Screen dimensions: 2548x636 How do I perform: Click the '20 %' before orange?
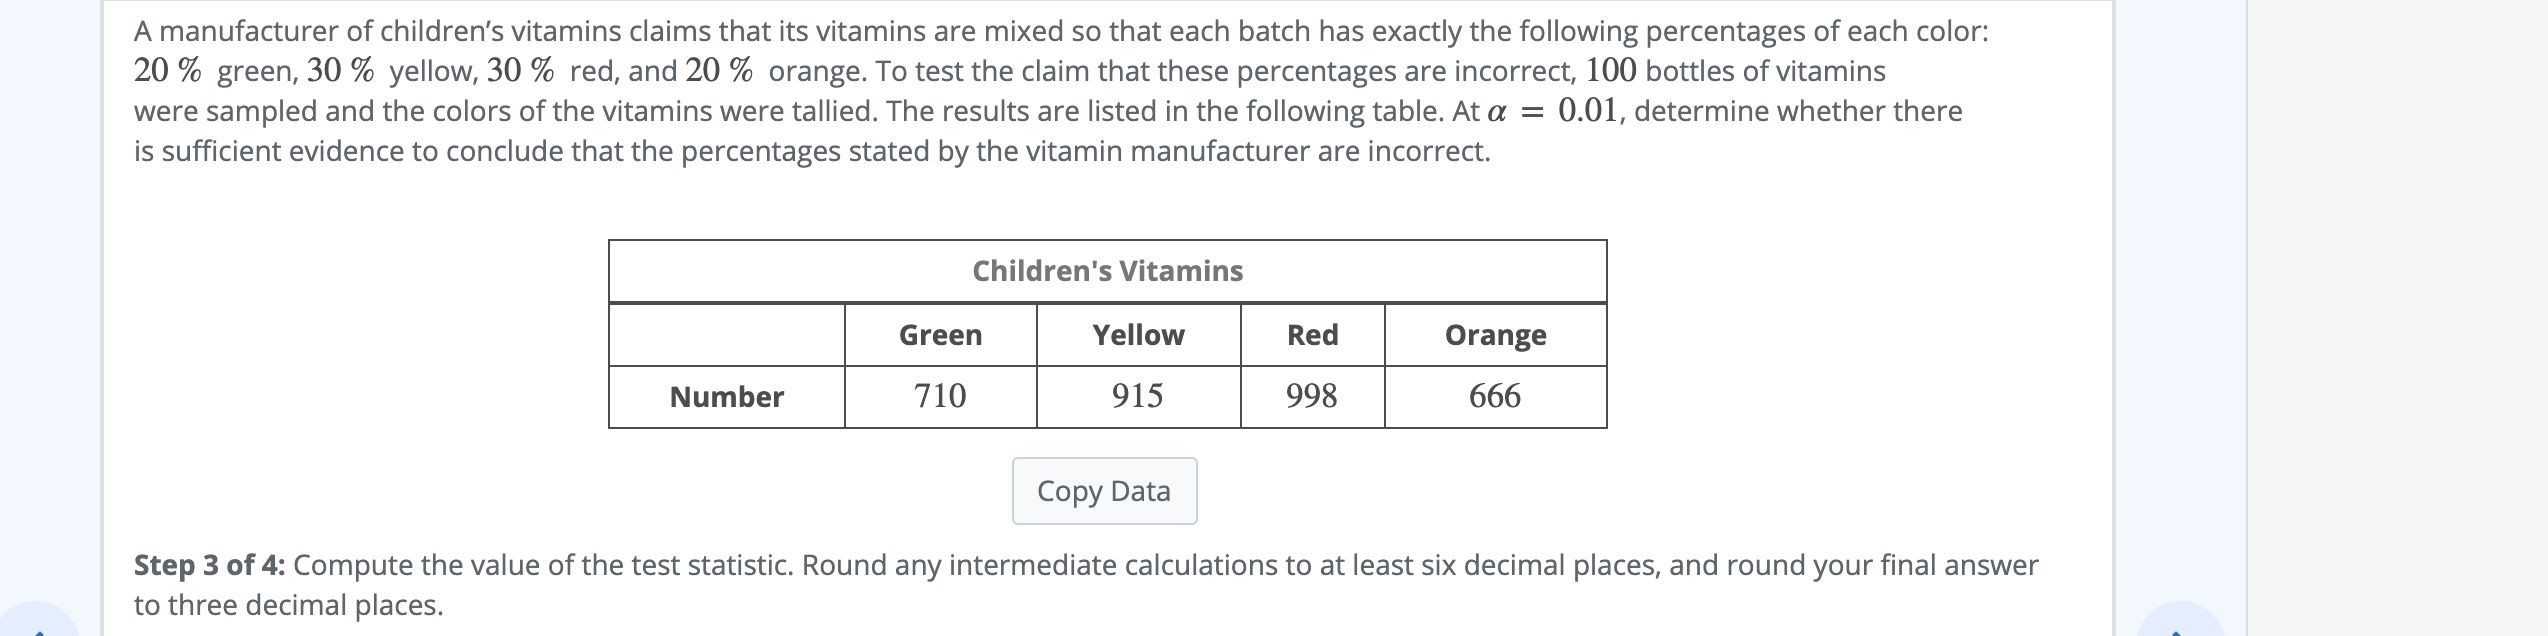point(720,71)
